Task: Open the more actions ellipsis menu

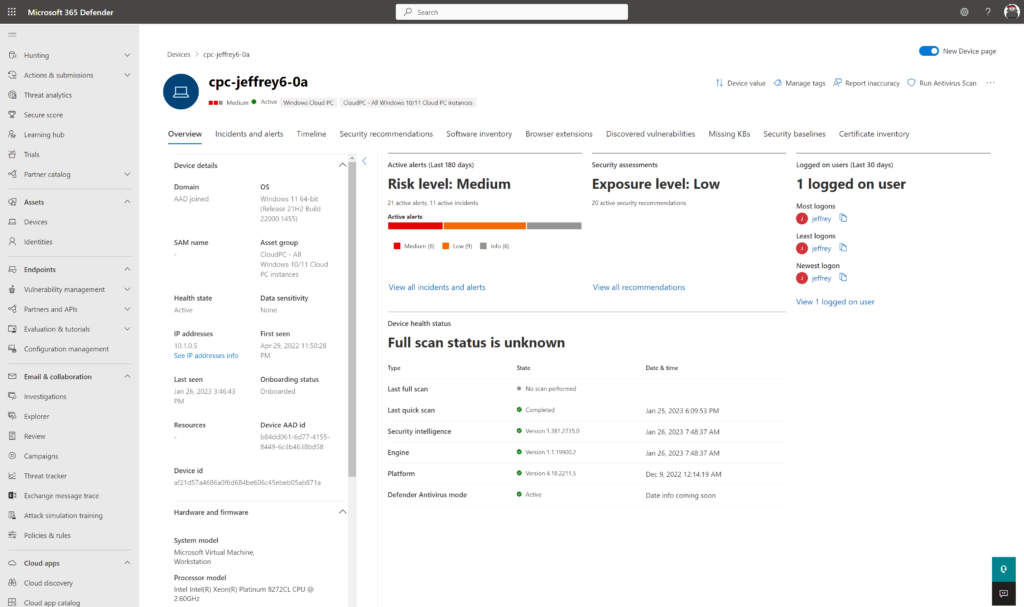Action: click(991, 83)
